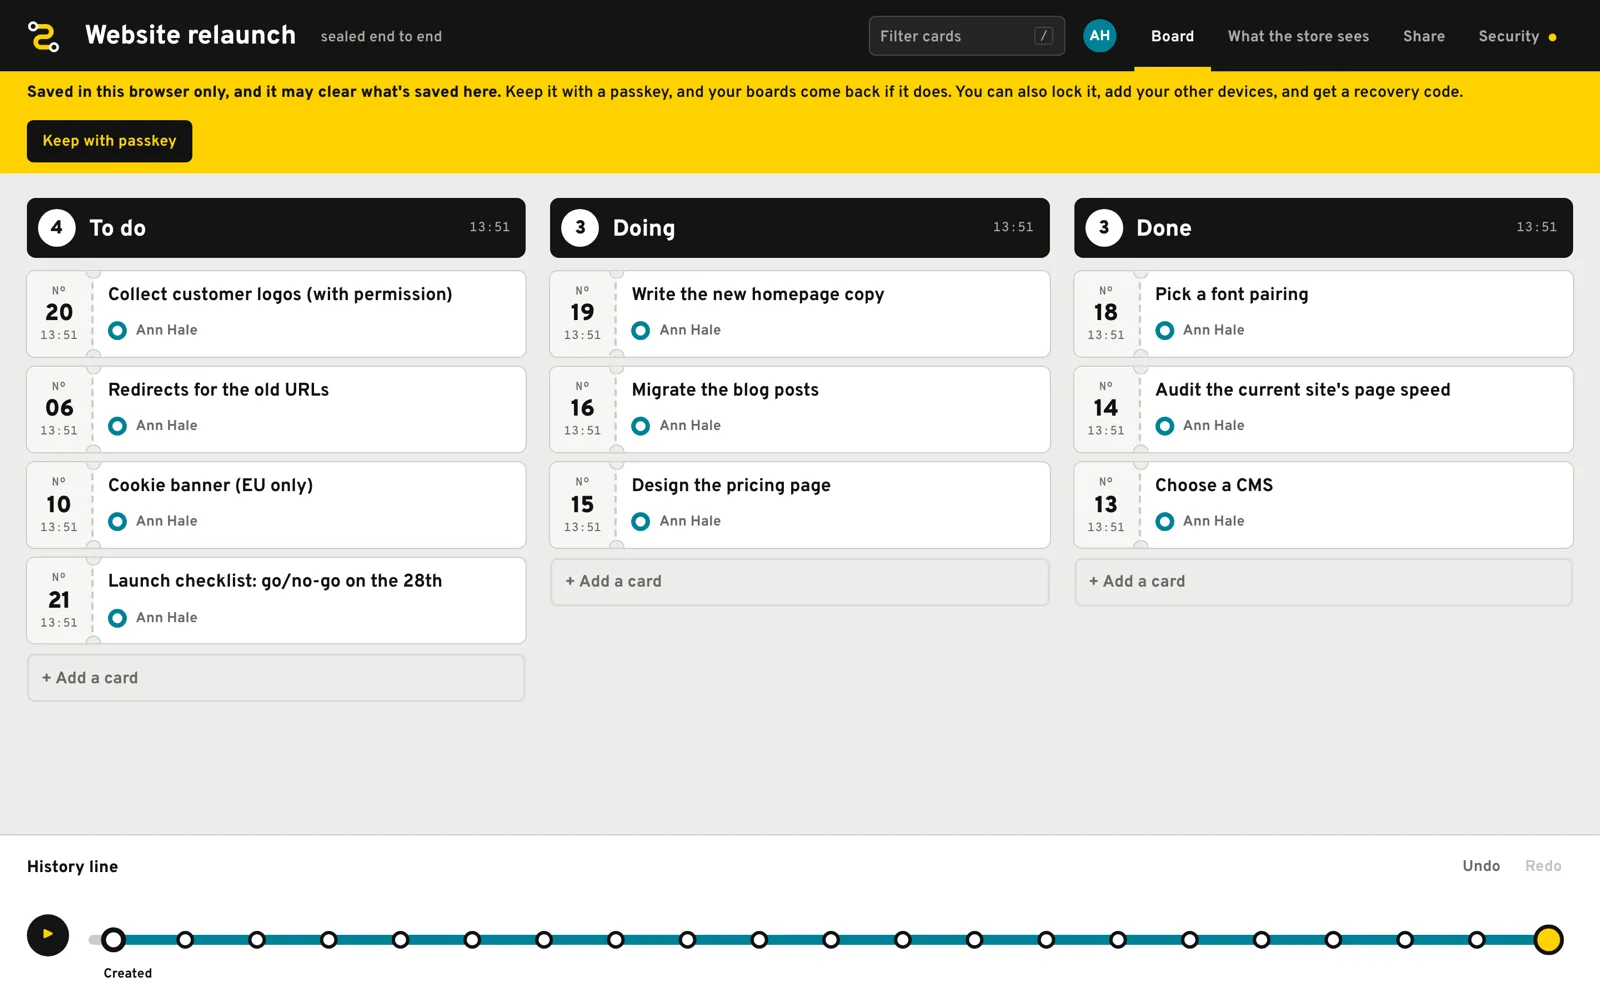The height and width of the screenshot is (1000, 1600).
Task: Click the To do column title
Action: pos(118,228)
